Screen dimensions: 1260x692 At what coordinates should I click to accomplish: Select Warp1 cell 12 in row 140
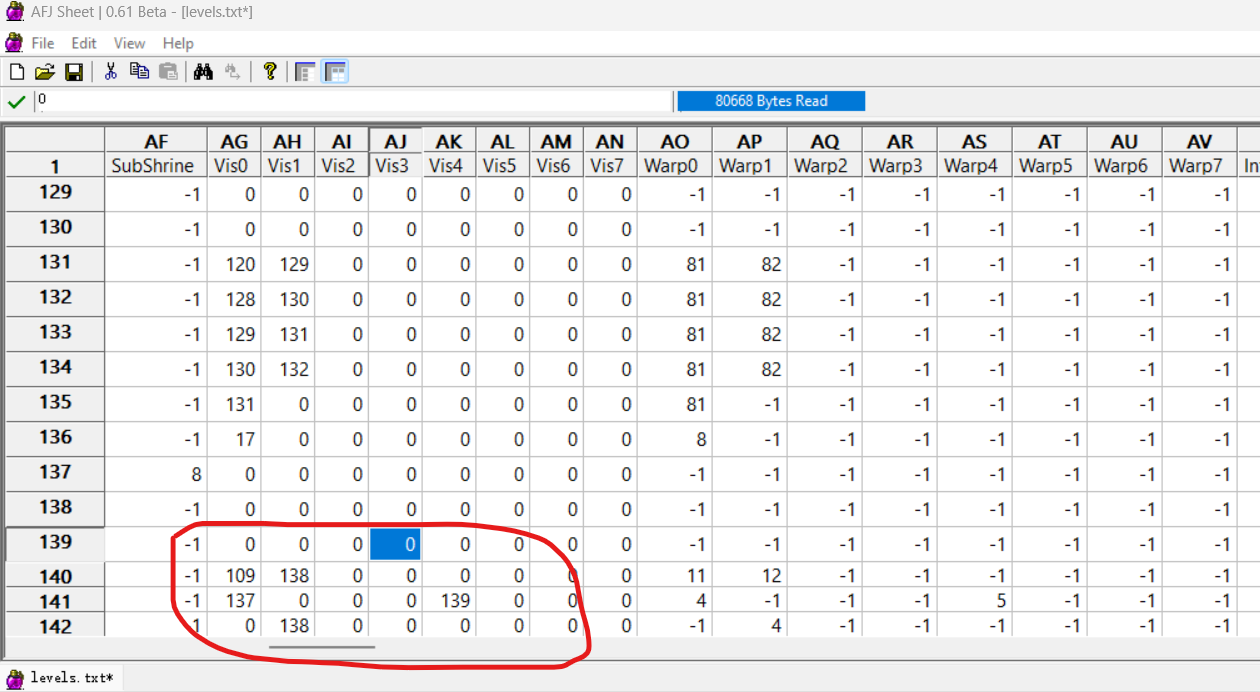(x=750, y=576)
